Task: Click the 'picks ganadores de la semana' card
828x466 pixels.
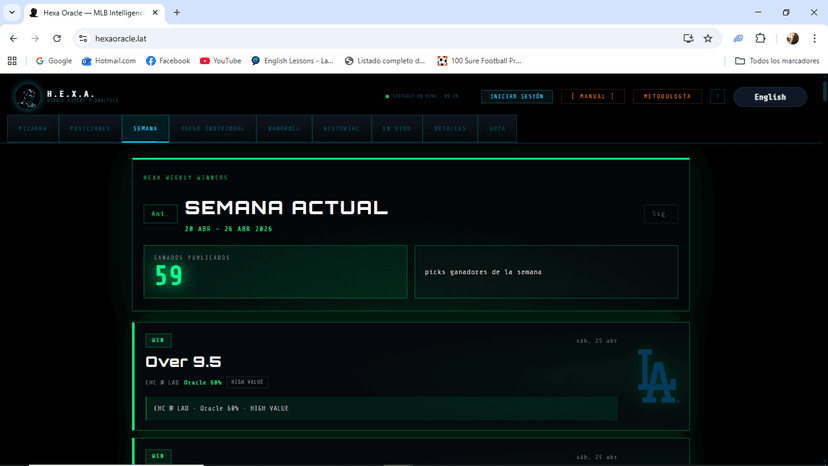Action: click(x=546, y=272)
